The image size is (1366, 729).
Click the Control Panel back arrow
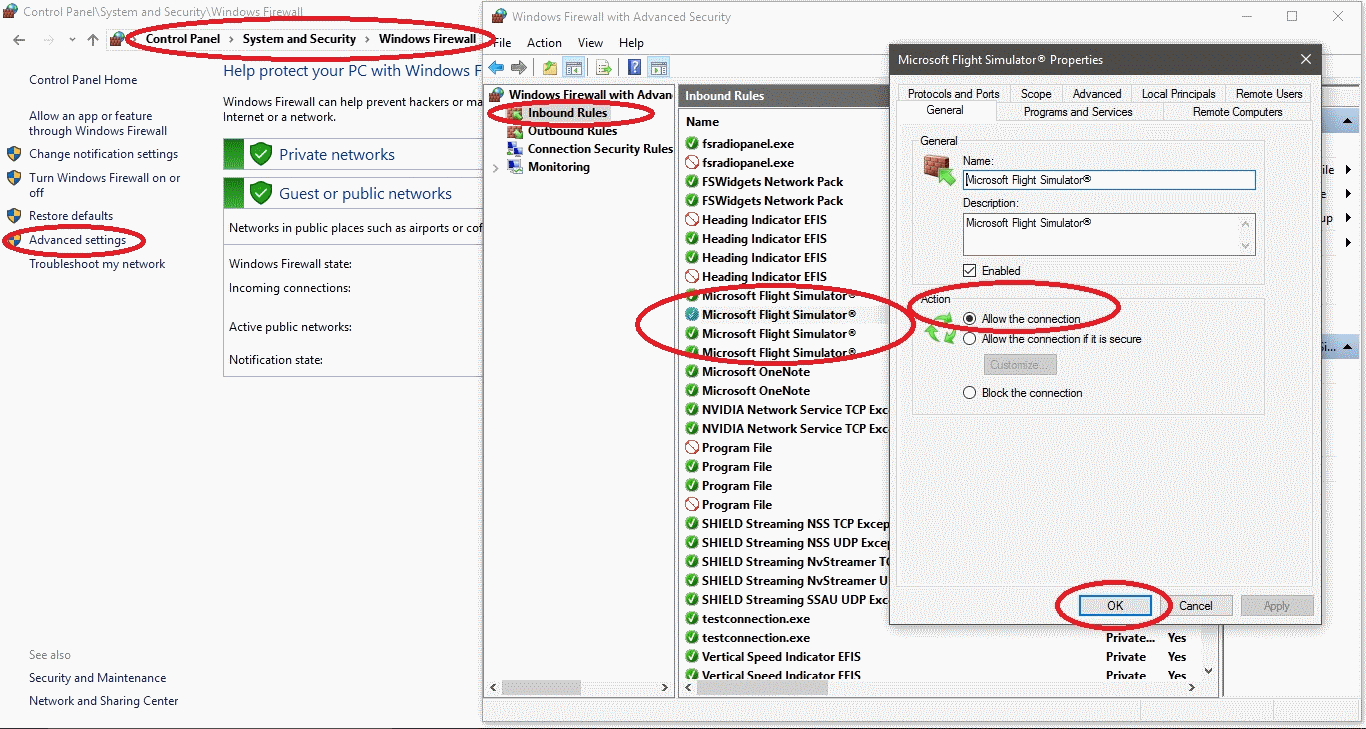coord(19,40)
